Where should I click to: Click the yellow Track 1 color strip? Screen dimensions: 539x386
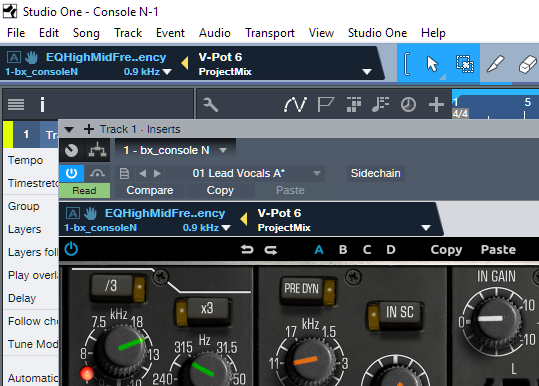(x=8, y=134)
